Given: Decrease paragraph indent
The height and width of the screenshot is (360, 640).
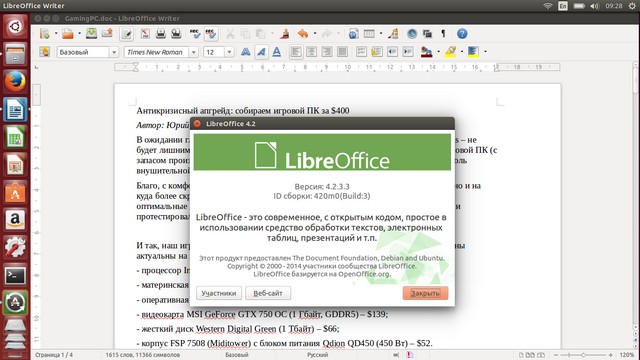Looking at the screenshot, I should click(x=392, y=52).
